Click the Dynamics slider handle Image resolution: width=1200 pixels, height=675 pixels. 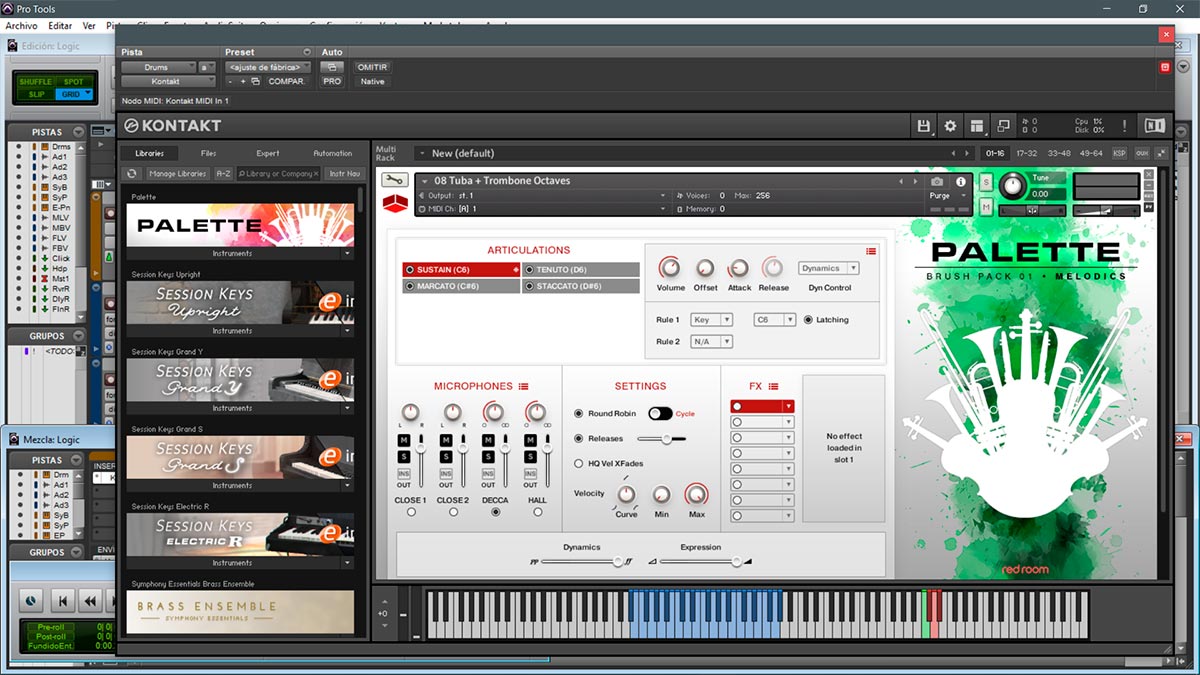(618, 561)
